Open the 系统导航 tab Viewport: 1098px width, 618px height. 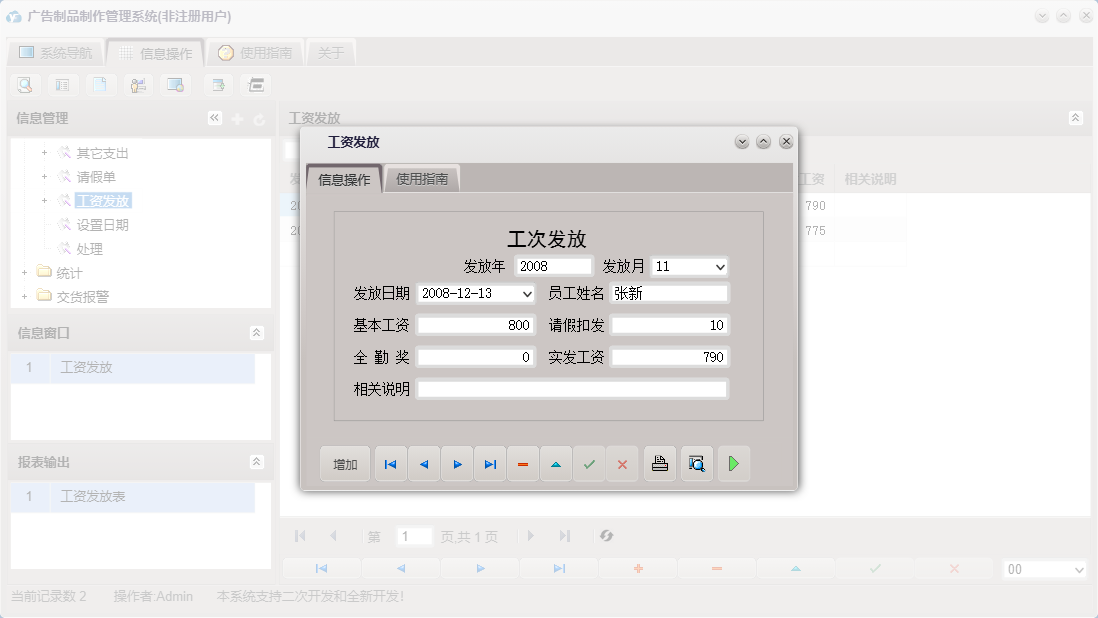click(x=55, y=51)
